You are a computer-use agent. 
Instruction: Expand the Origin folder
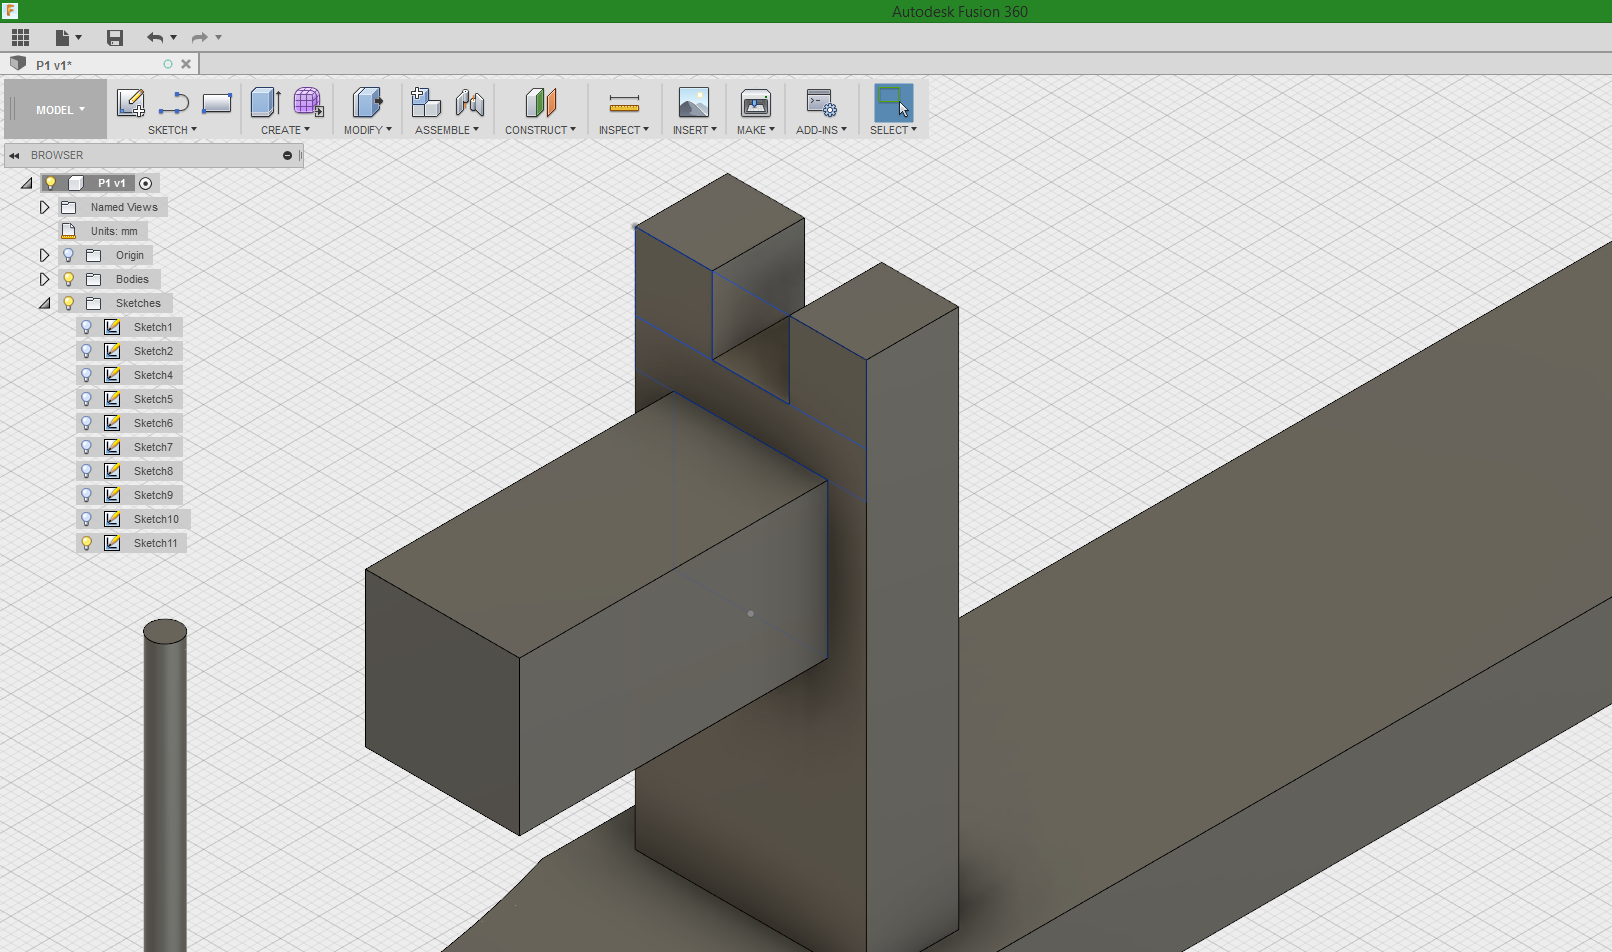(44, 255)
